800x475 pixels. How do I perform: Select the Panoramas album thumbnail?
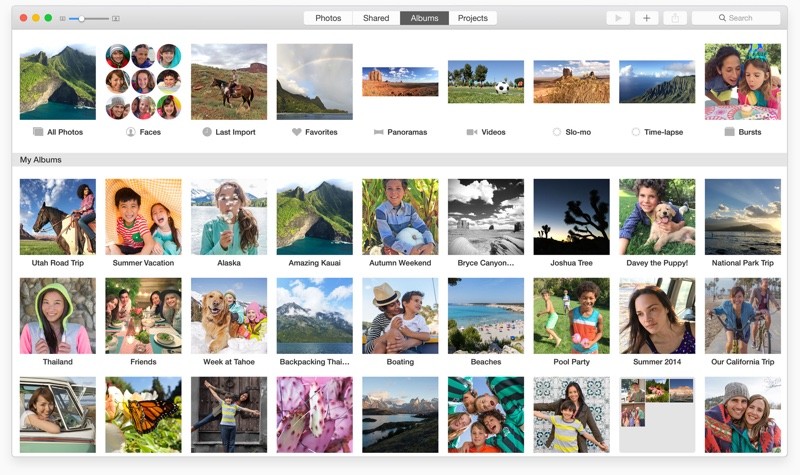coord(400,81)
